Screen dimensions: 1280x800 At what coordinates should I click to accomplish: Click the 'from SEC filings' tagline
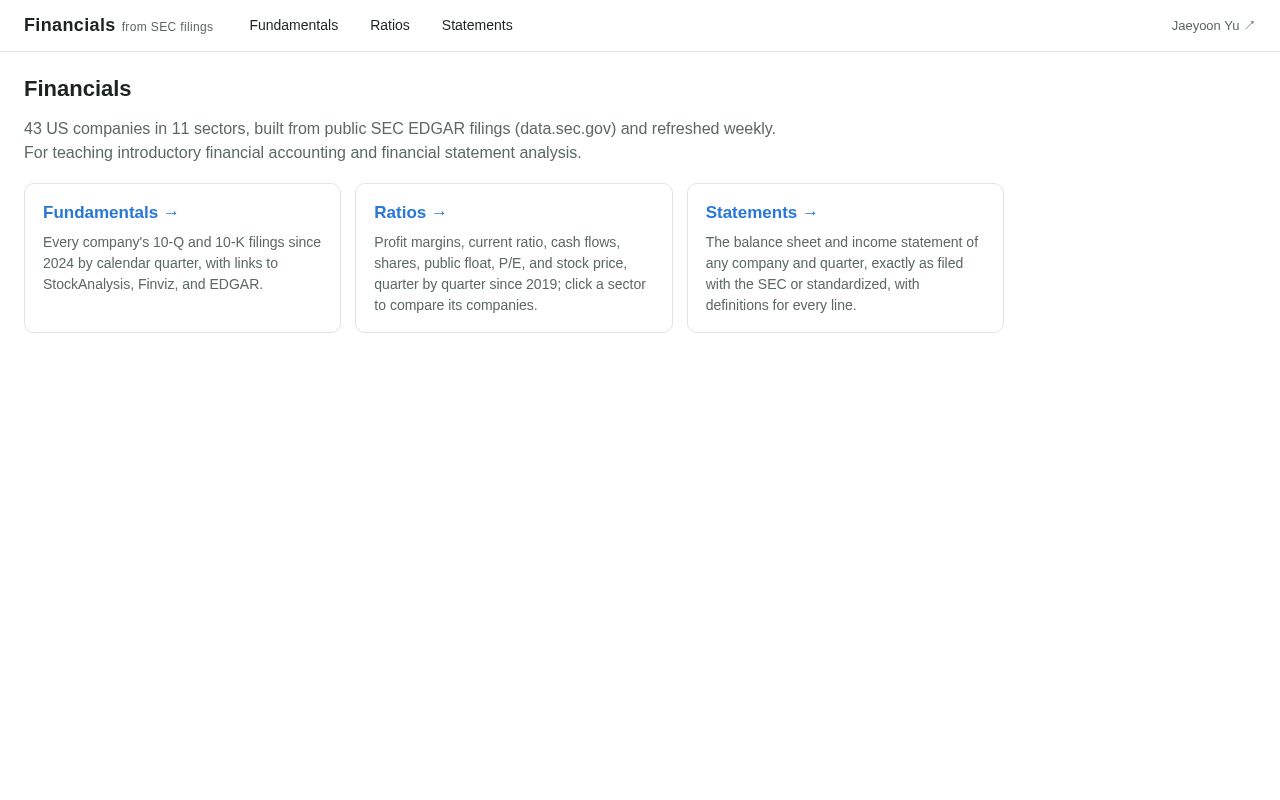(167, 27)
